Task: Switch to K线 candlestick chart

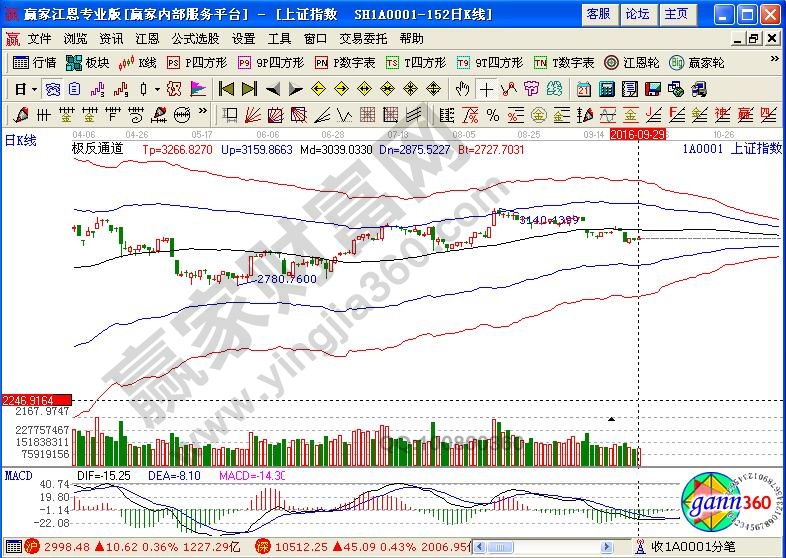Action: tap(137, 63)
